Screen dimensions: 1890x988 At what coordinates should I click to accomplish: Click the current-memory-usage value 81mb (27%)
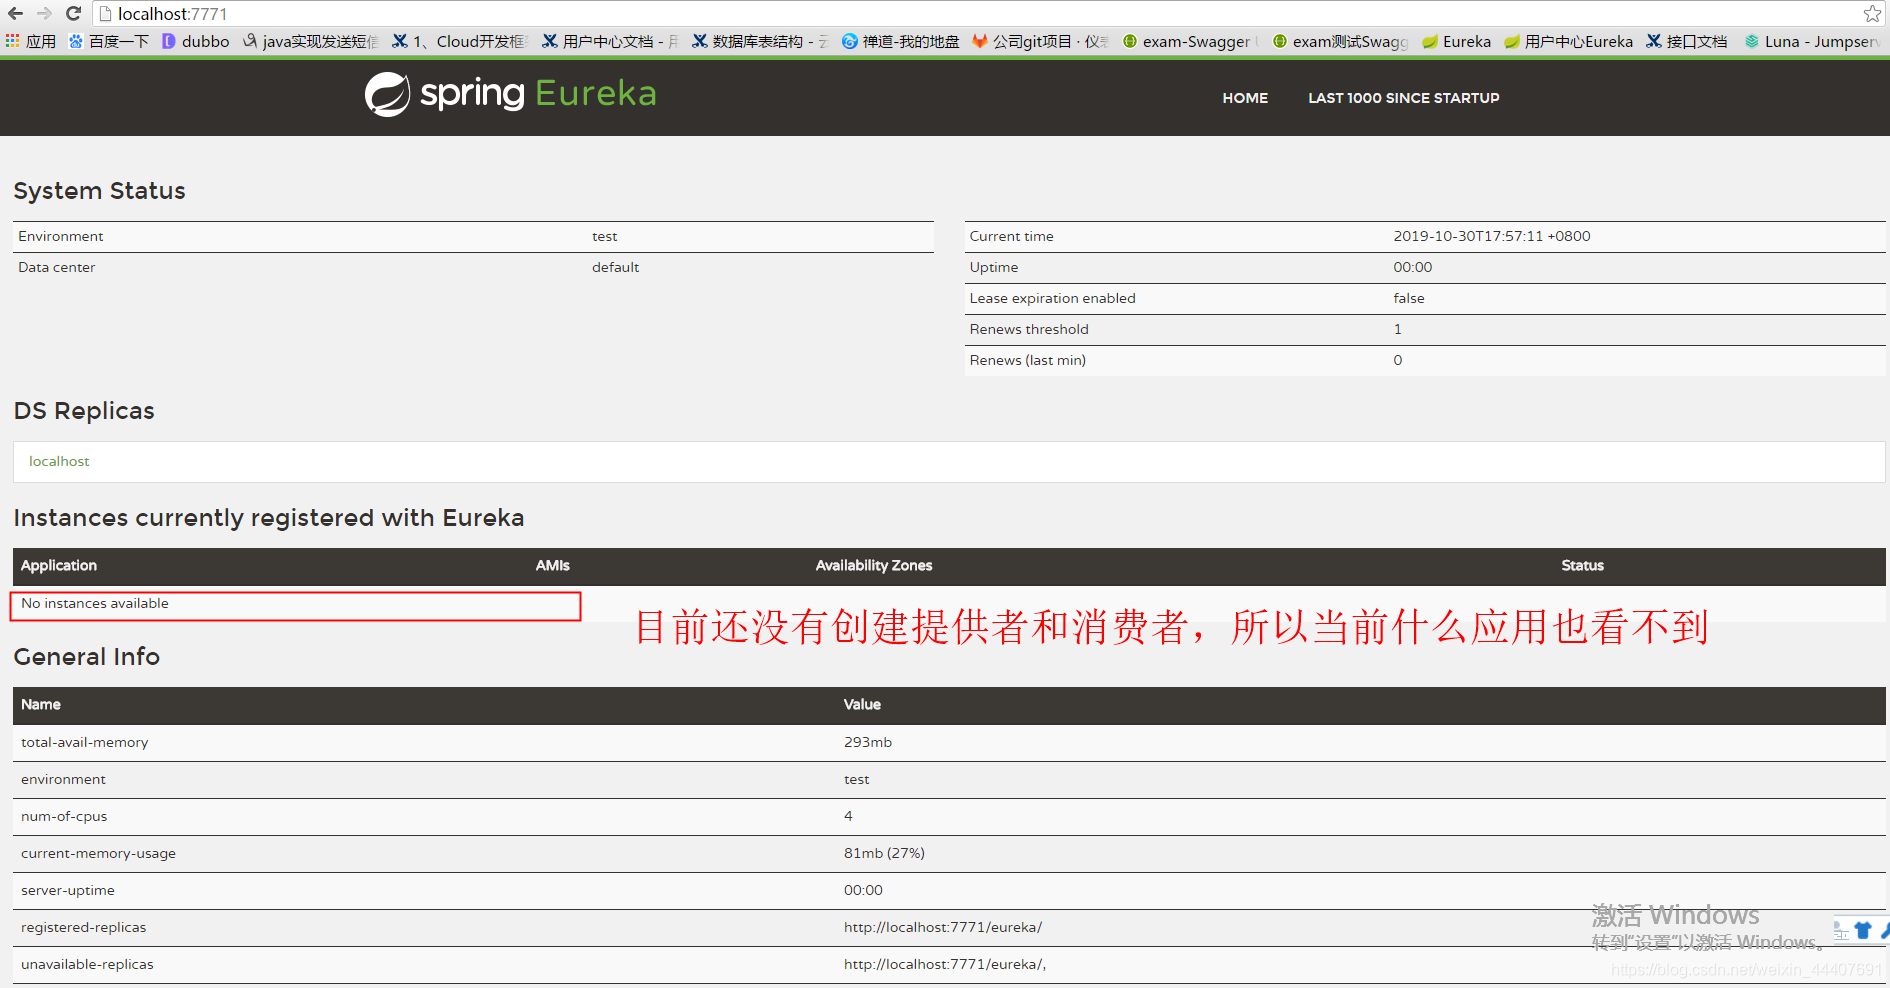[884, 853]
